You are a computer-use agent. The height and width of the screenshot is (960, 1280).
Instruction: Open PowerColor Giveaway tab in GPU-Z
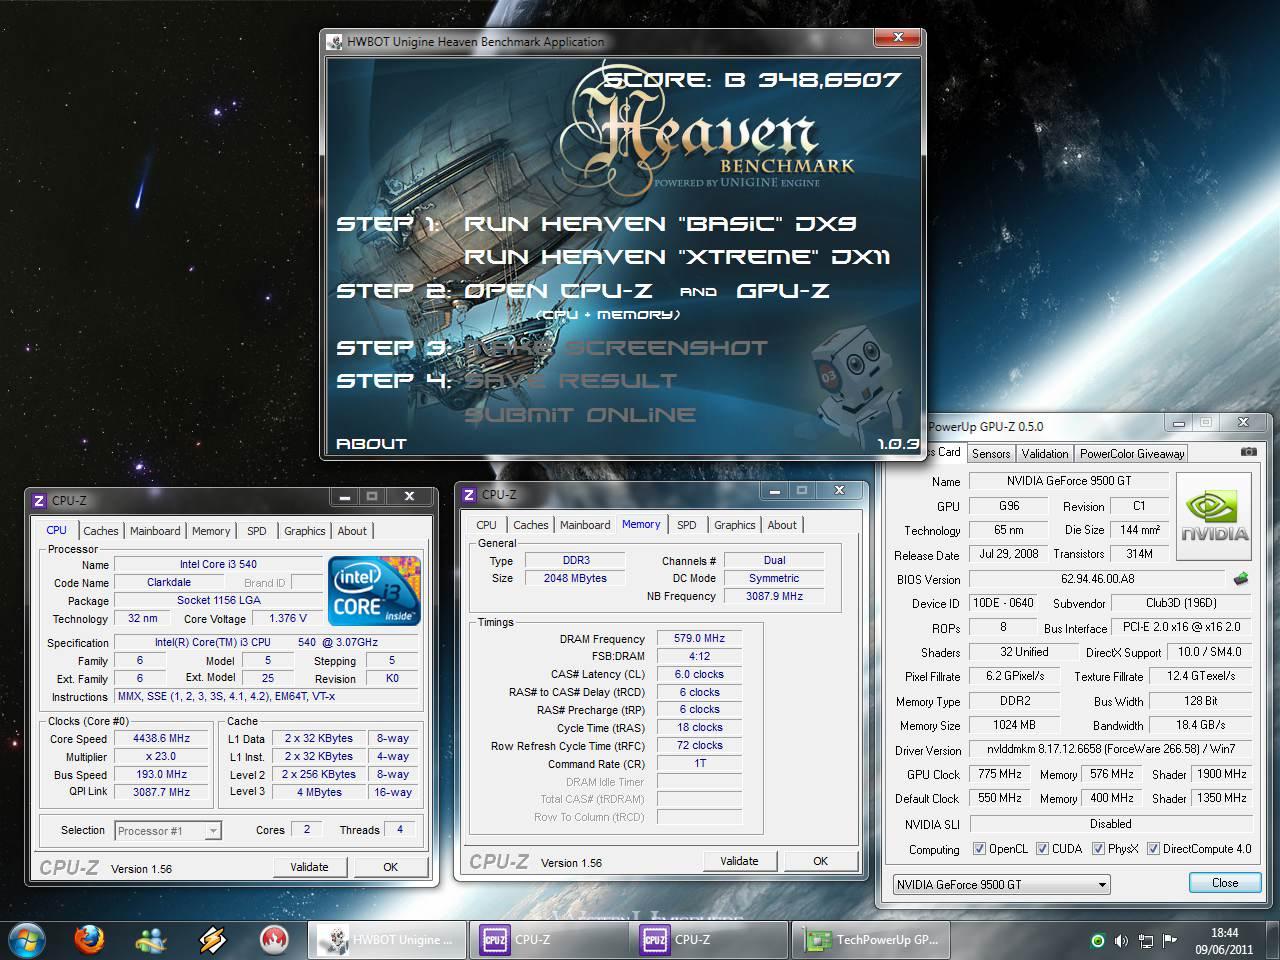[x=1132, y=454]
